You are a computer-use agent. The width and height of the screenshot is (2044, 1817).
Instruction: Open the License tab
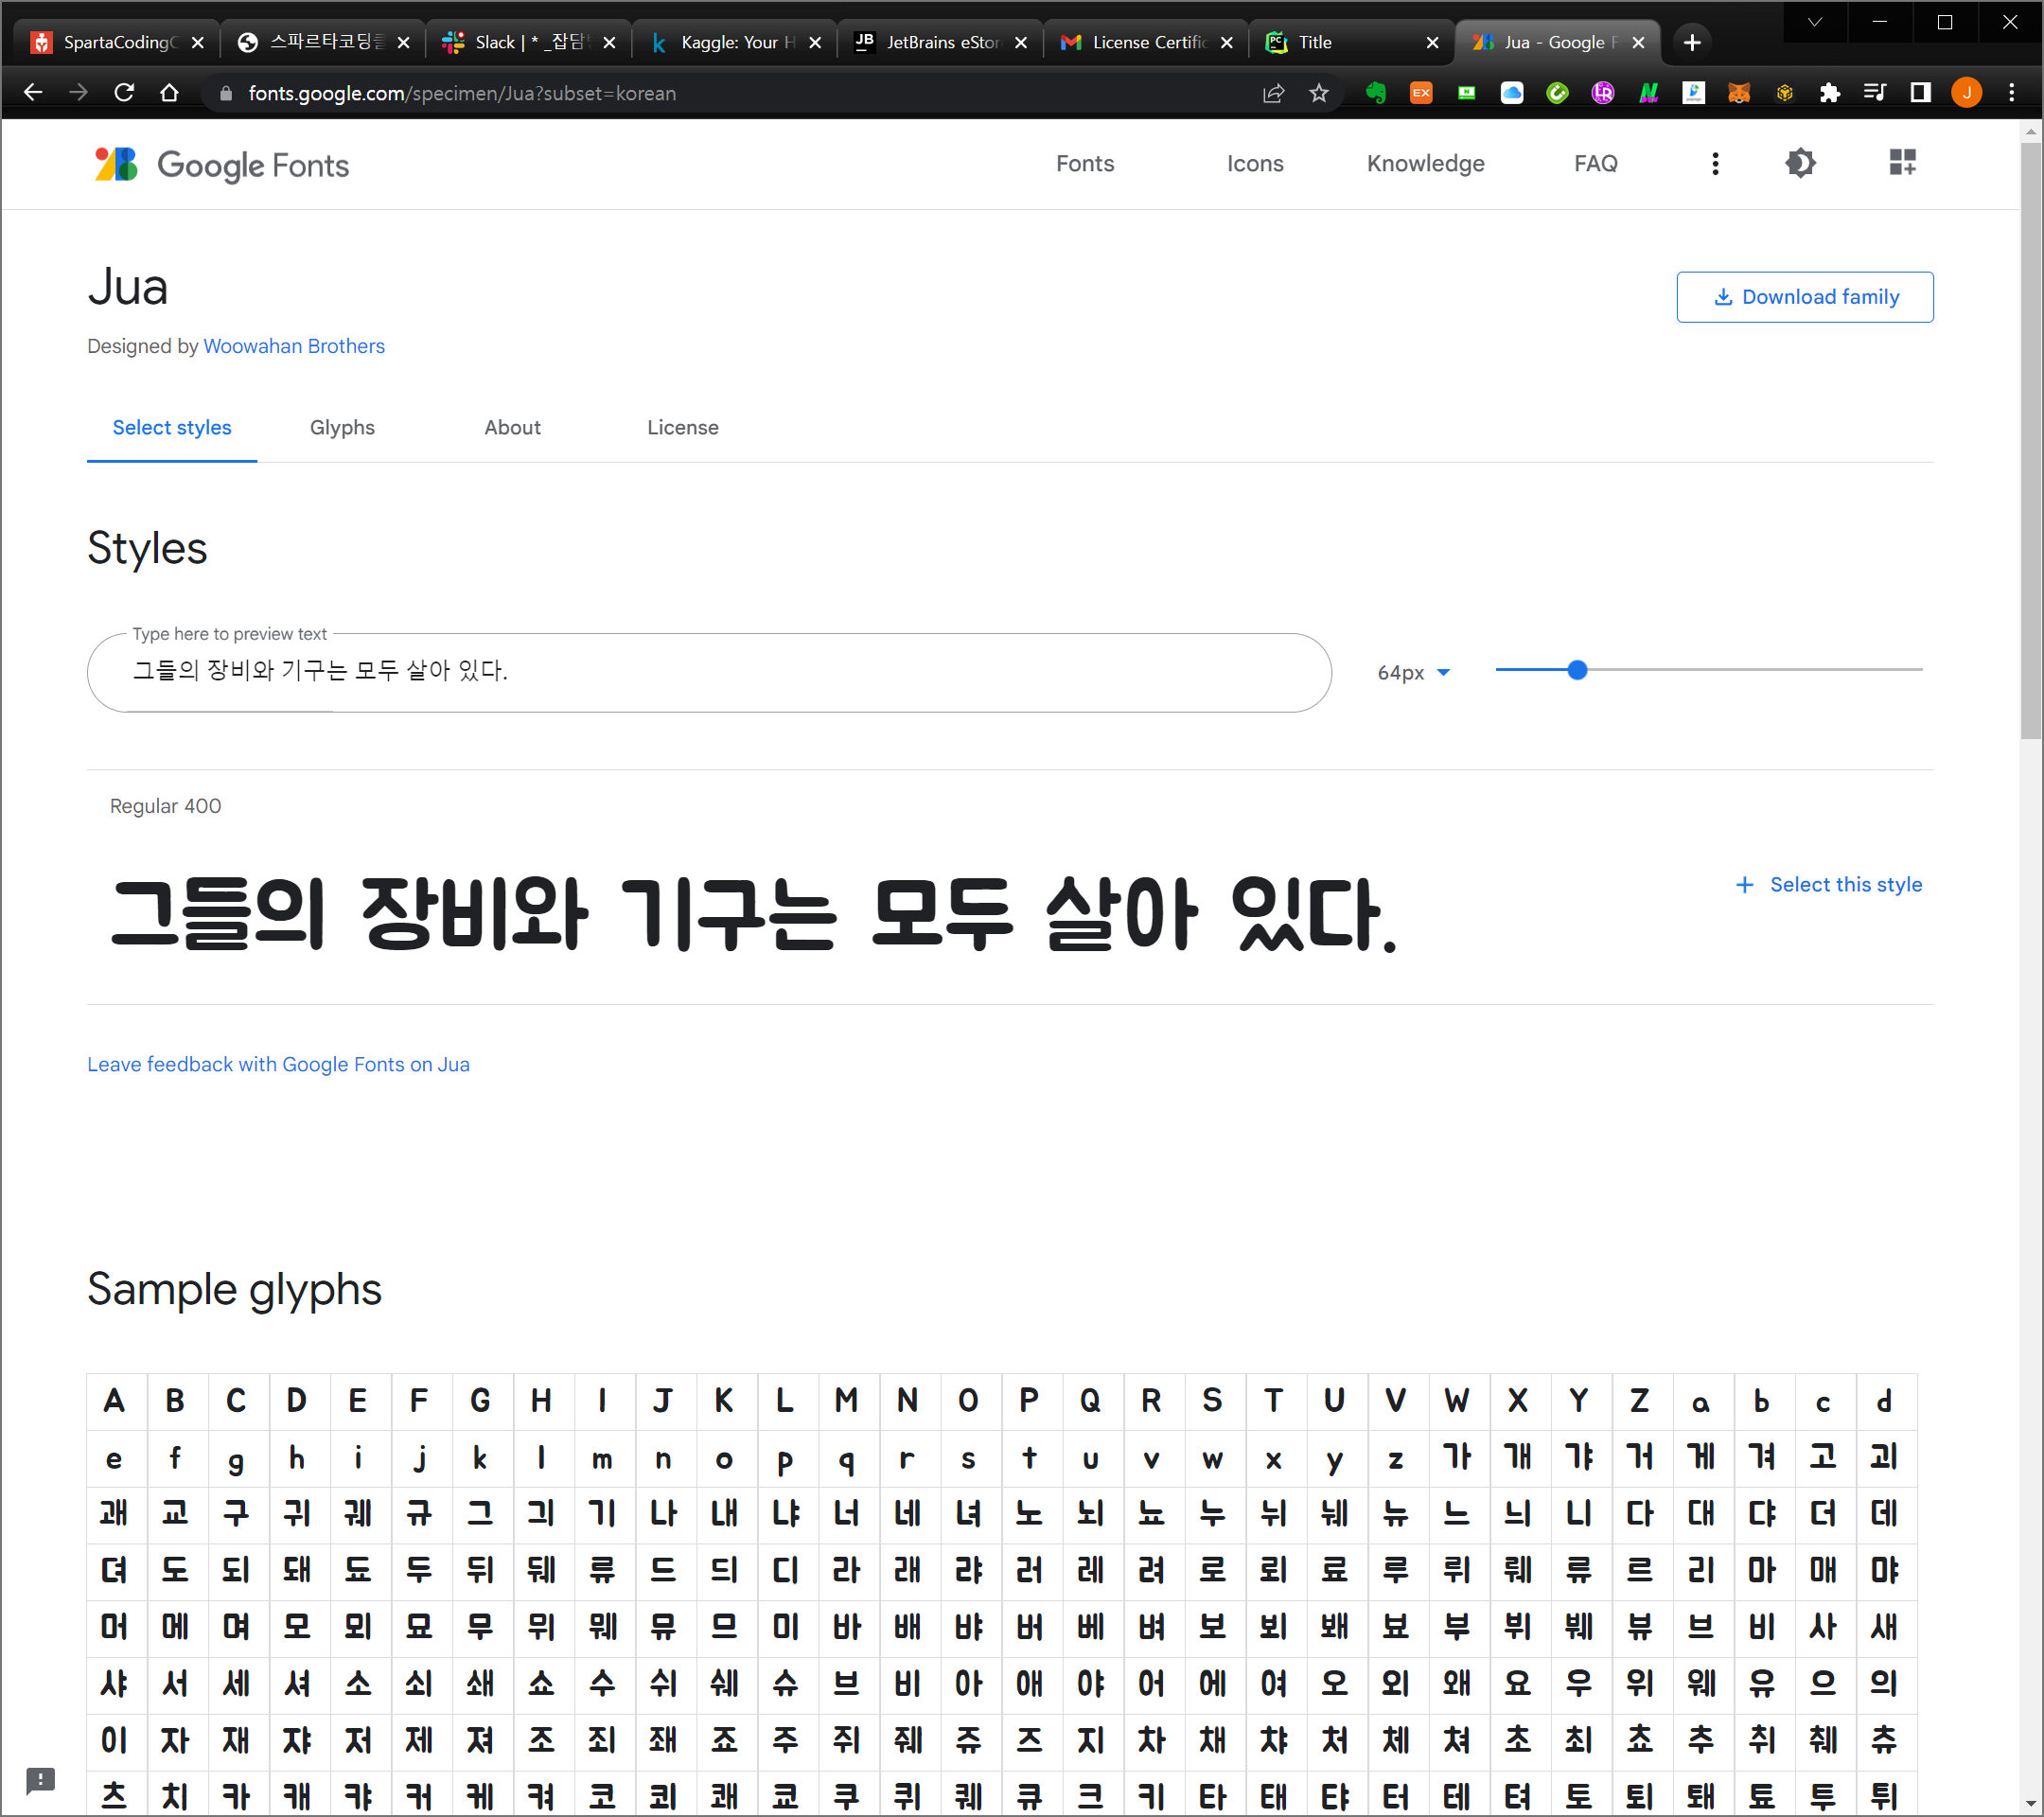(x=682, y=427)
